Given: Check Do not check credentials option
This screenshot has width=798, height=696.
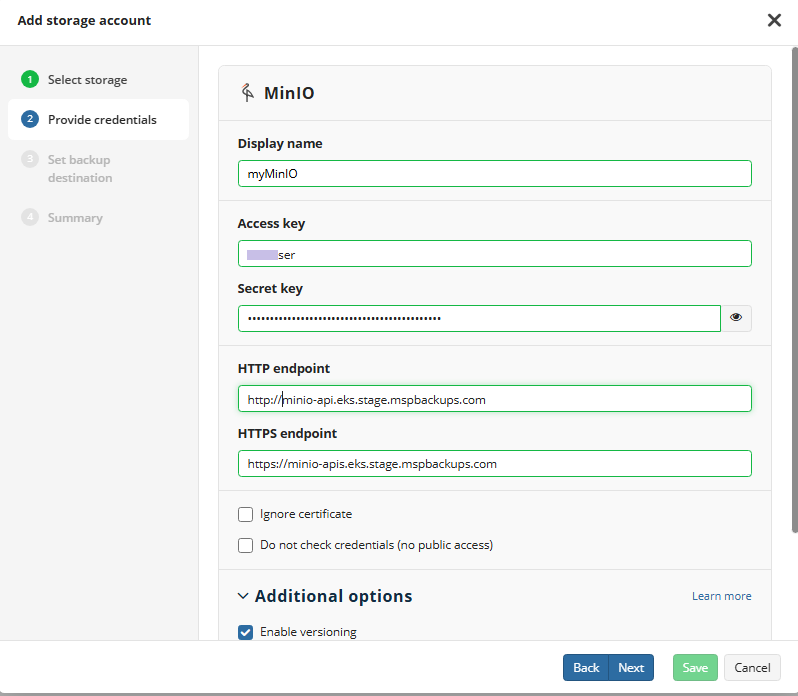Looking at the screenshot, I should click(245, 545).
